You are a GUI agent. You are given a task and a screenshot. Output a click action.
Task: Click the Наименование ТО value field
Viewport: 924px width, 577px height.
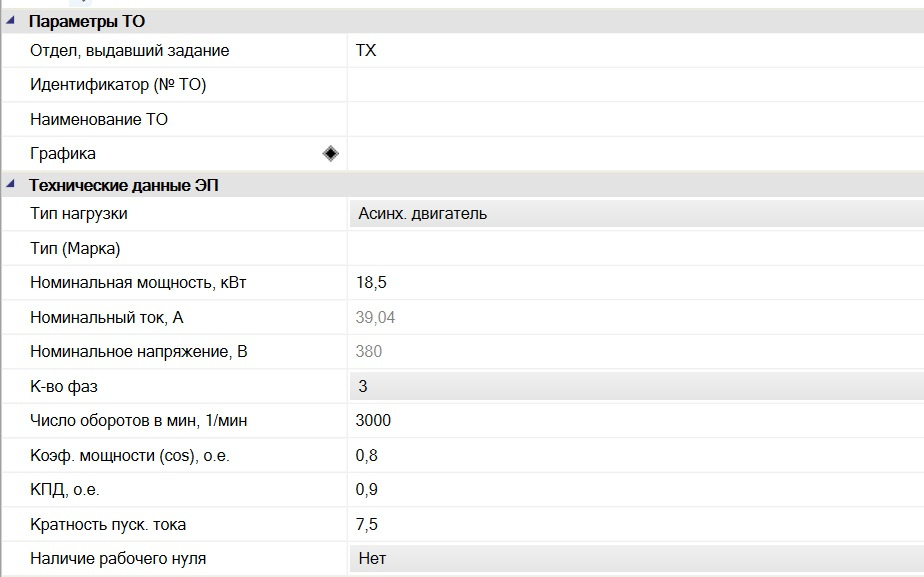click(636, 119)
